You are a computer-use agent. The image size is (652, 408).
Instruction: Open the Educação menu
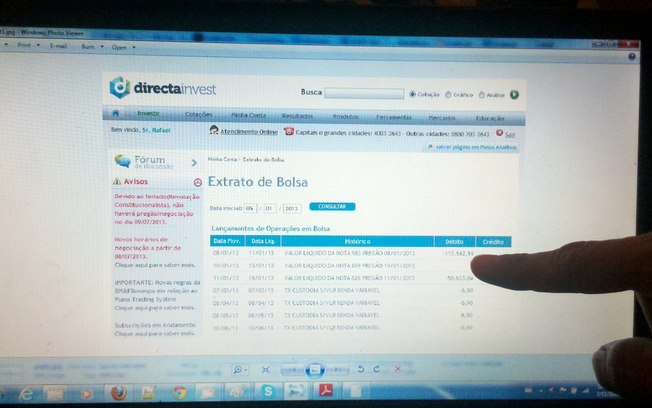[x=490, y=119]
